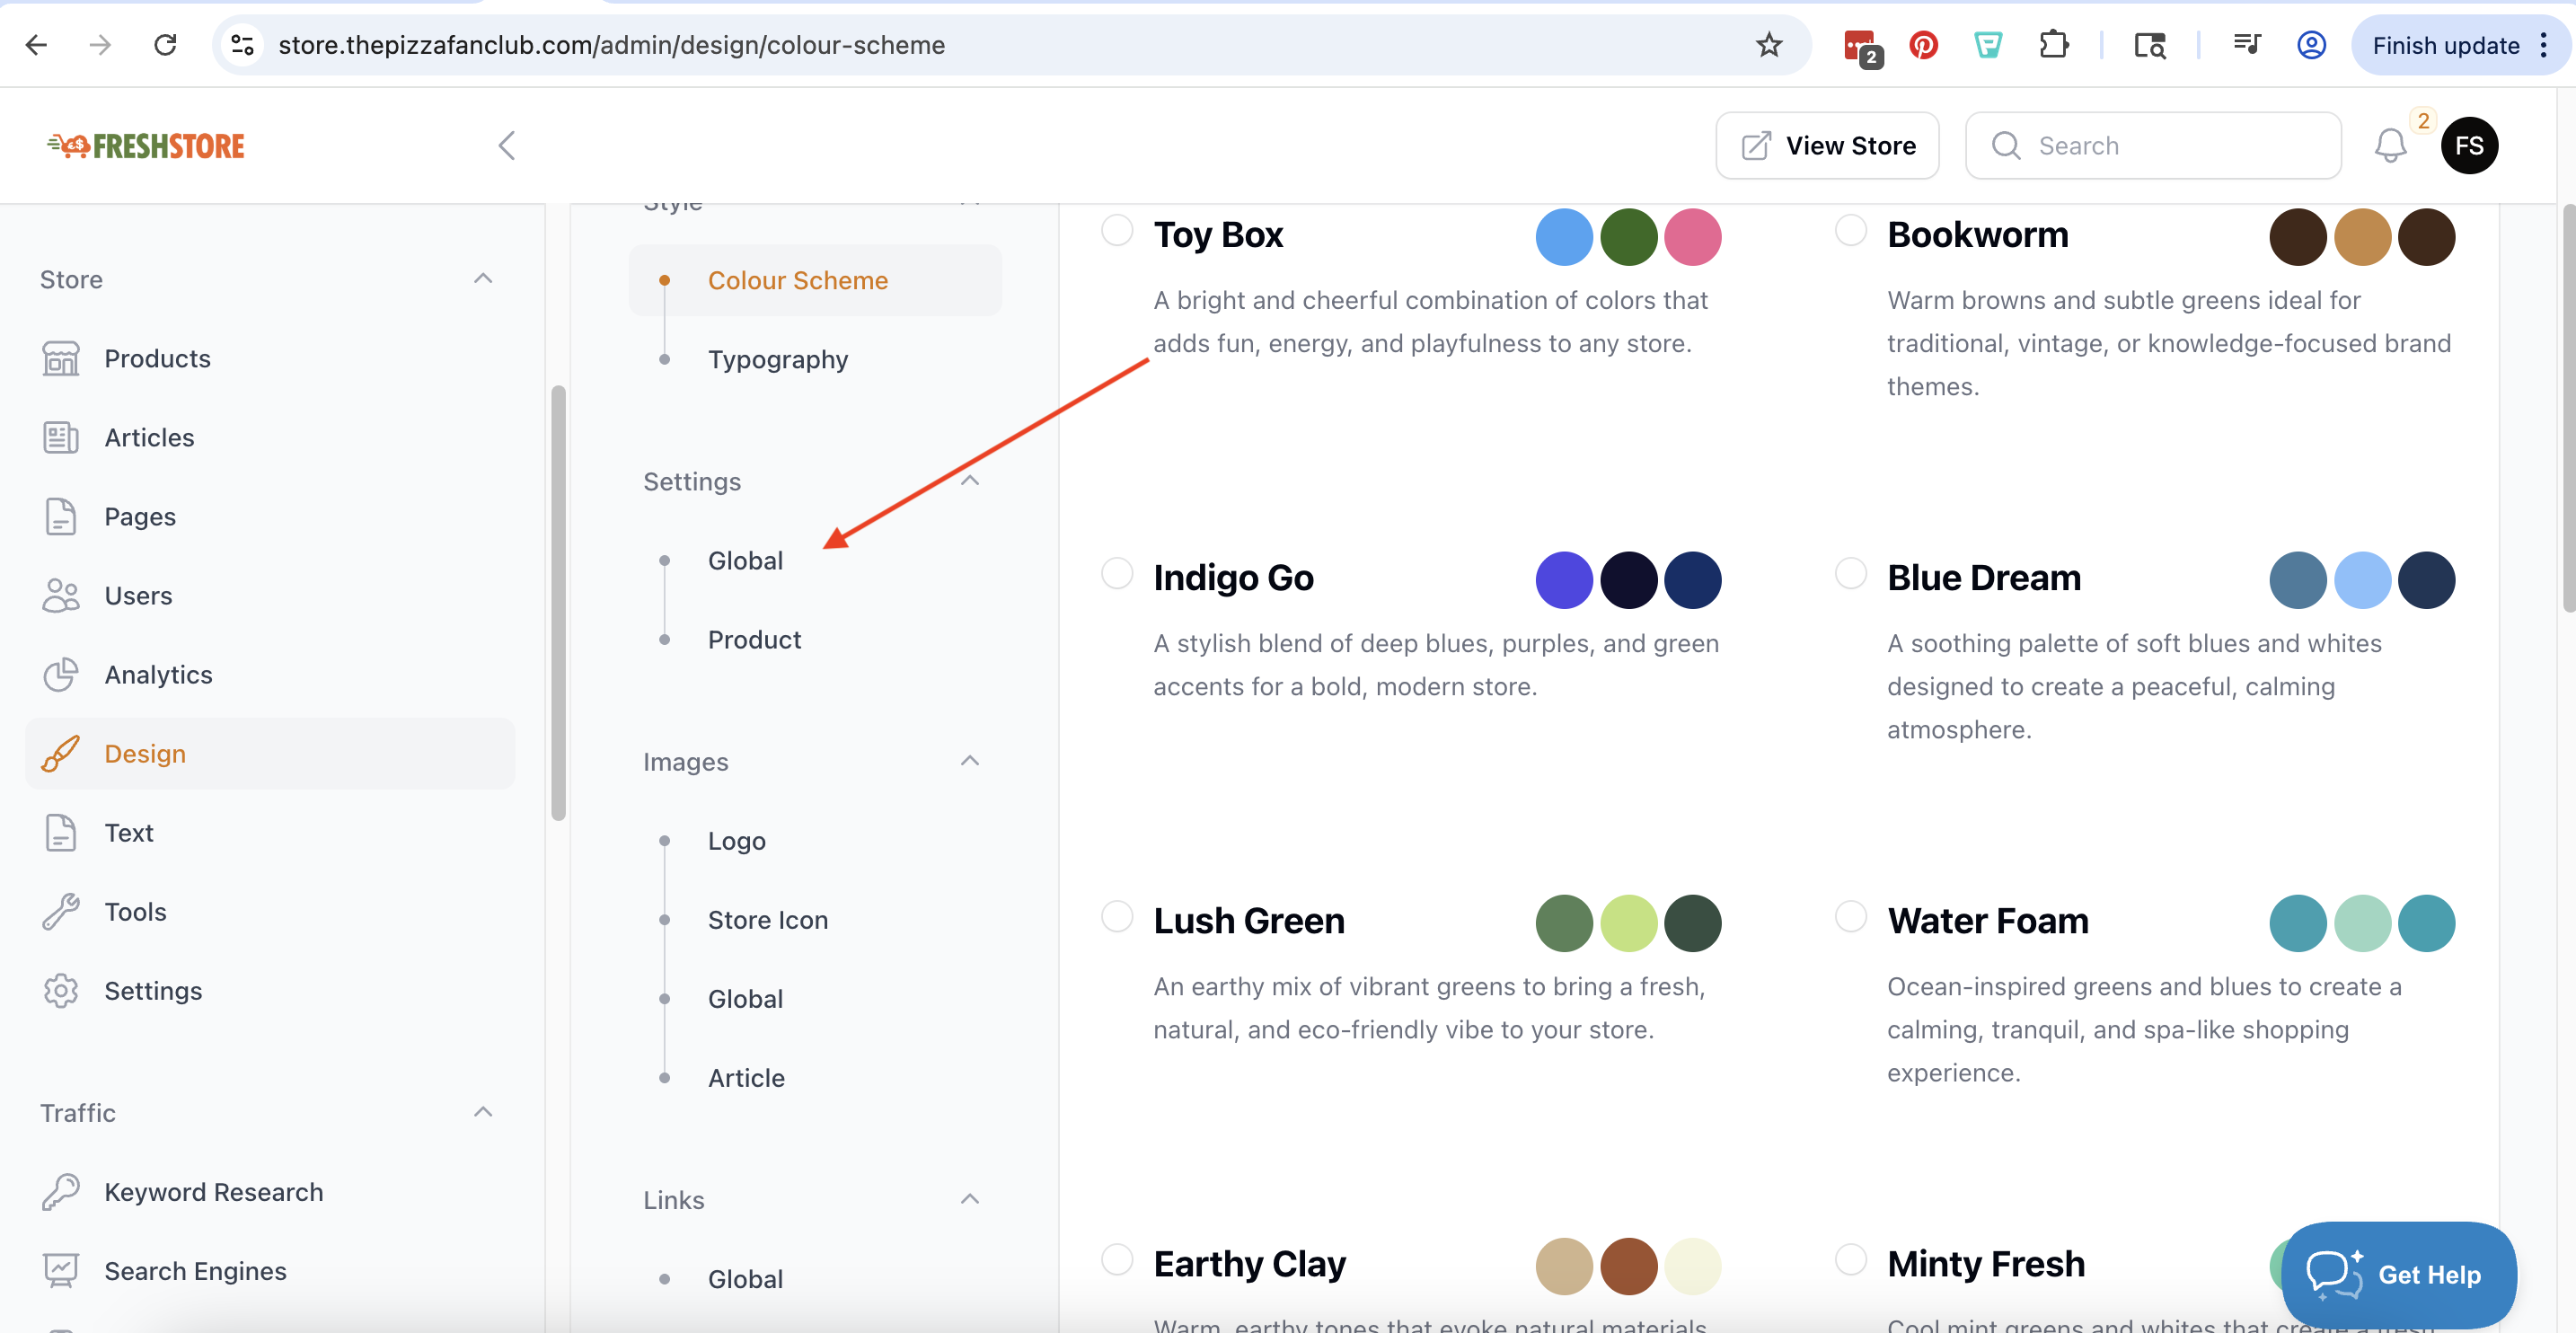Click the notification bell icon
The width and height of the screenshot is (2576, 1333).
2390,146
